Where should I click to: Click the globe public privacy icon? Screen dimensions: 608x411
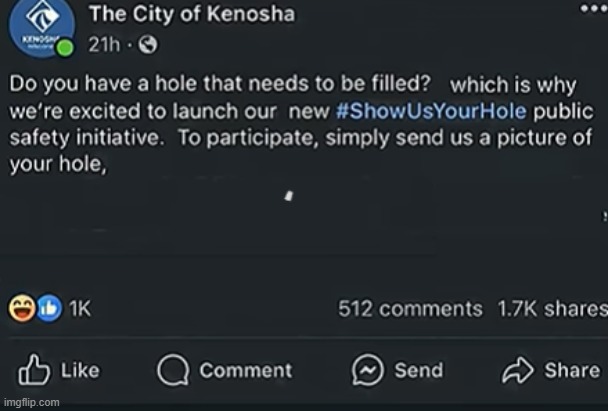tap(147, 45)
